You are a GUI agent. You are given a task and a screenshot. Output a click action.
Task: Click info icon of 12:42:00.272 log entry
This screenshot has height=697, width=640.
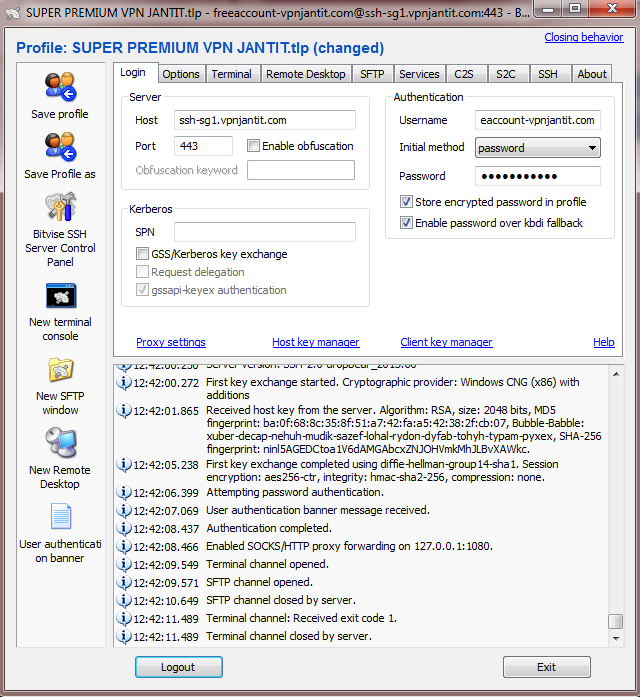[x=124, y=382]
